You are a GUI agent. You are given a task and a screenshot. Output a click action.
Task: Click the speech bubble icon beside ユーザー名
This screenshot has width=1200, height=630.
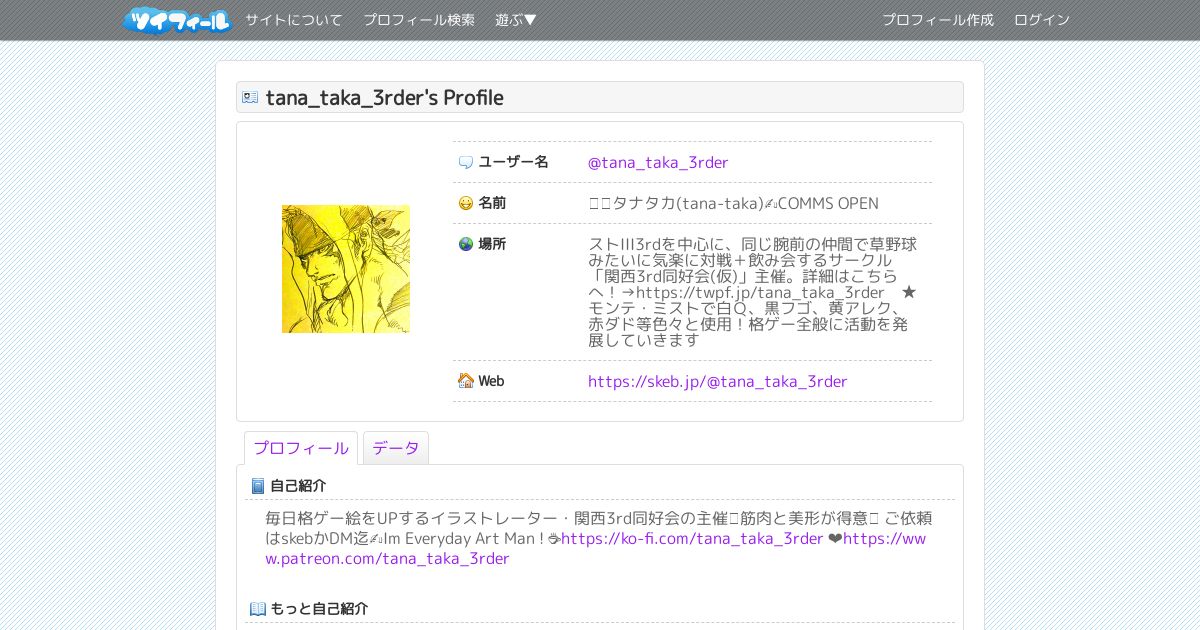pyautogui.click(x=466, y=162)
